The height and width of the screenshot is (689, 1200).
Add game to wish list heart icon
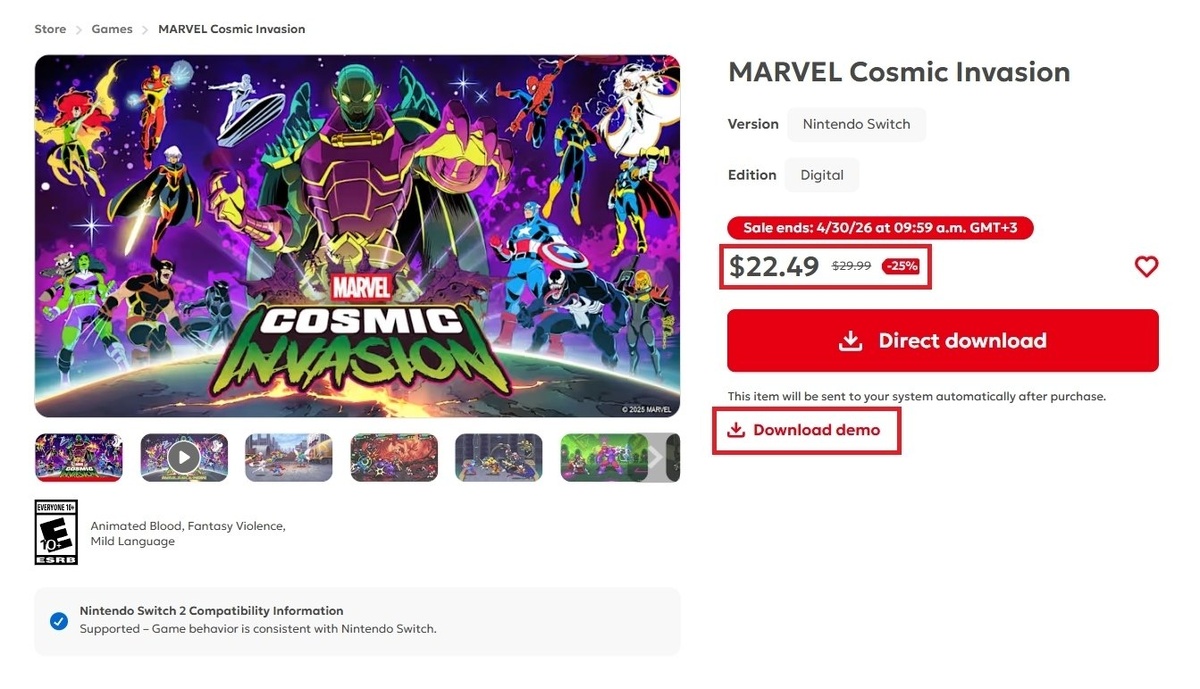pyautogui.click(x=1146, y=266)
